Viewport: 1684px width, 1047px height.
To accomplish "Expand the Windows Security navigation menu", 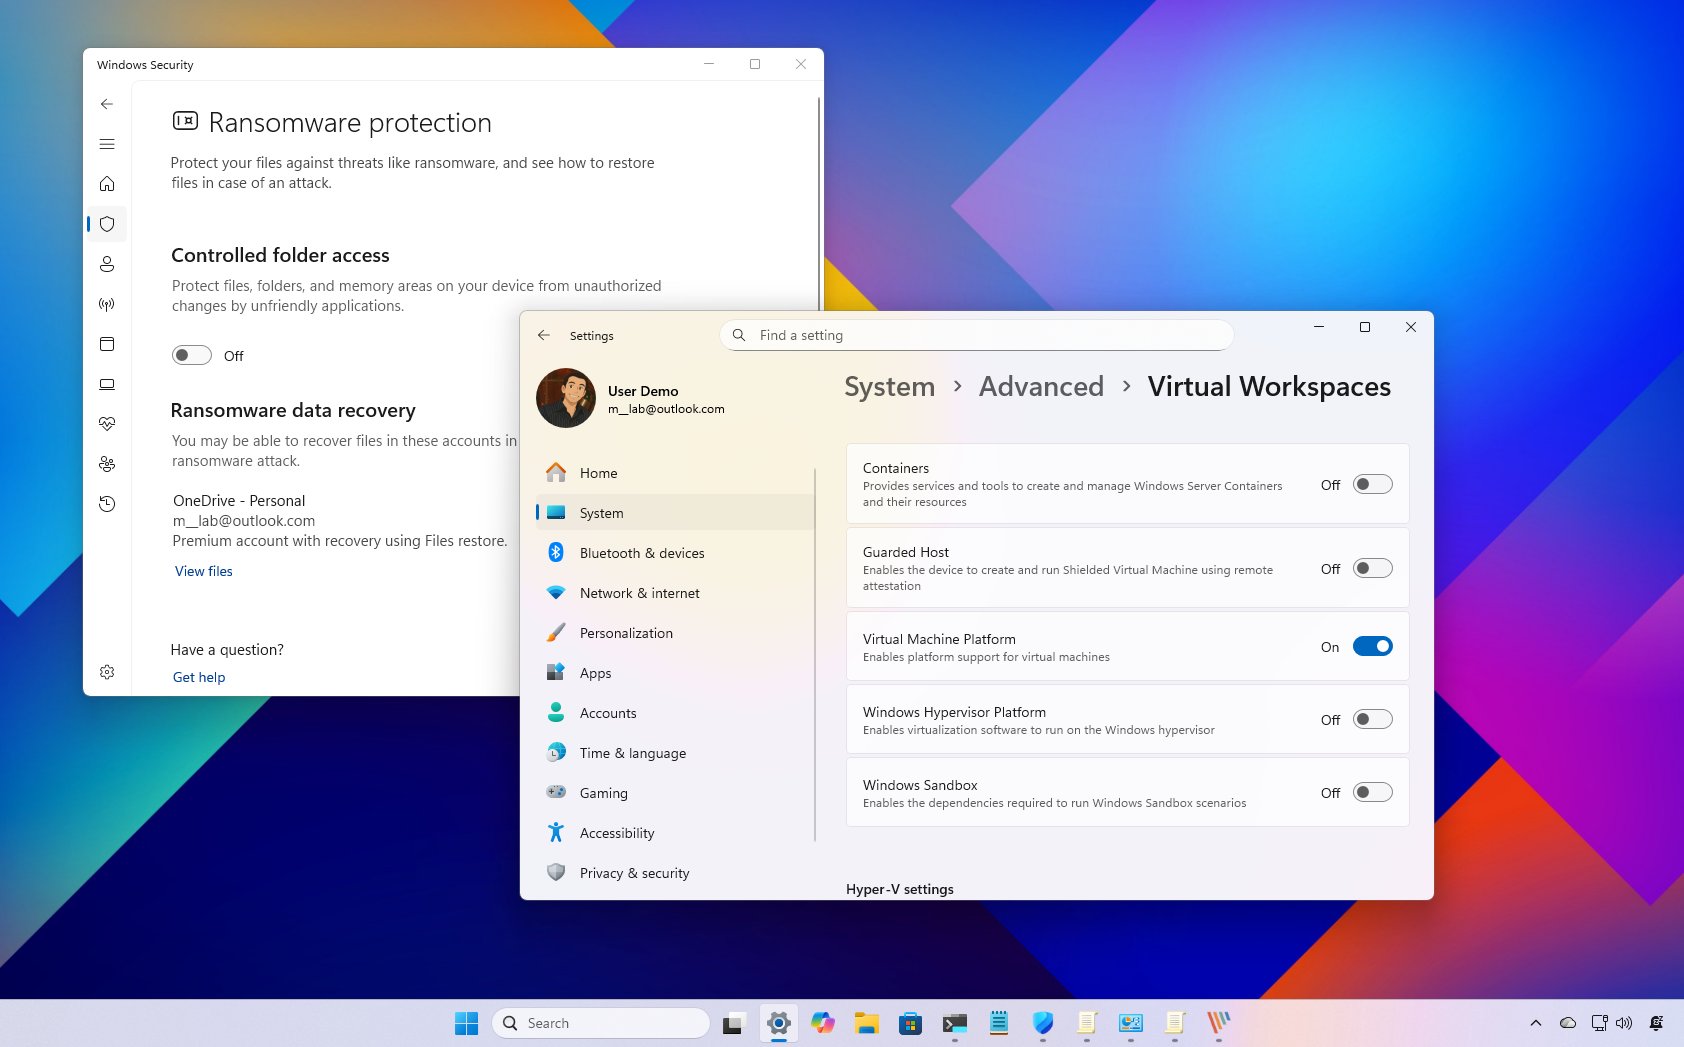I will 107,144.
